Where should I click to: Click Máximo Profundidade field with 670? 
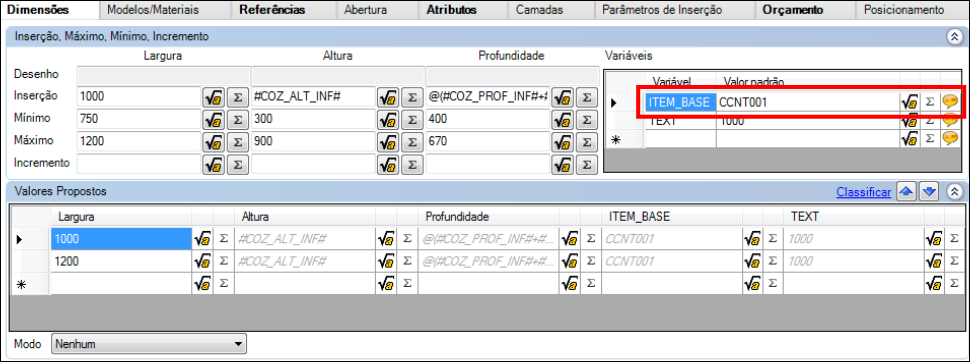(487, 141)
